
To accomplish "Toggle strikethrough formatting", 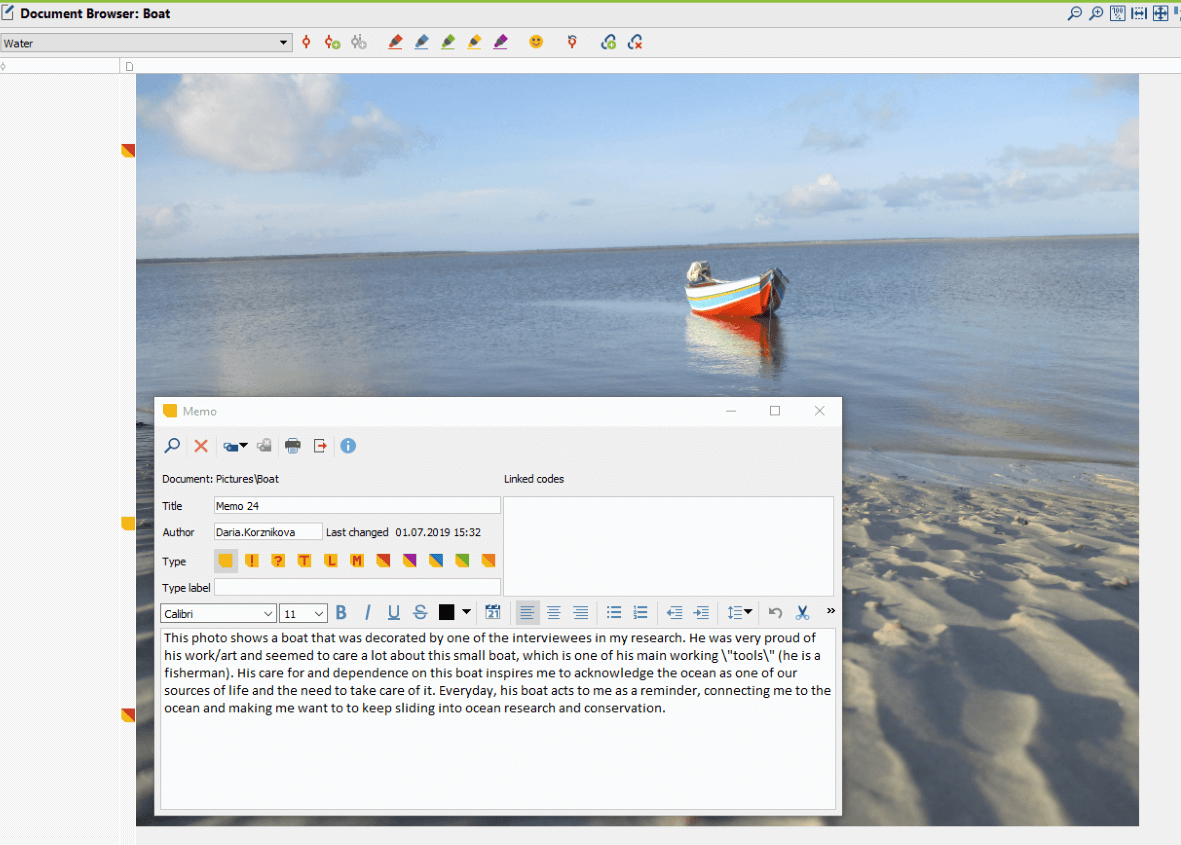I will (x=420, y=612).
